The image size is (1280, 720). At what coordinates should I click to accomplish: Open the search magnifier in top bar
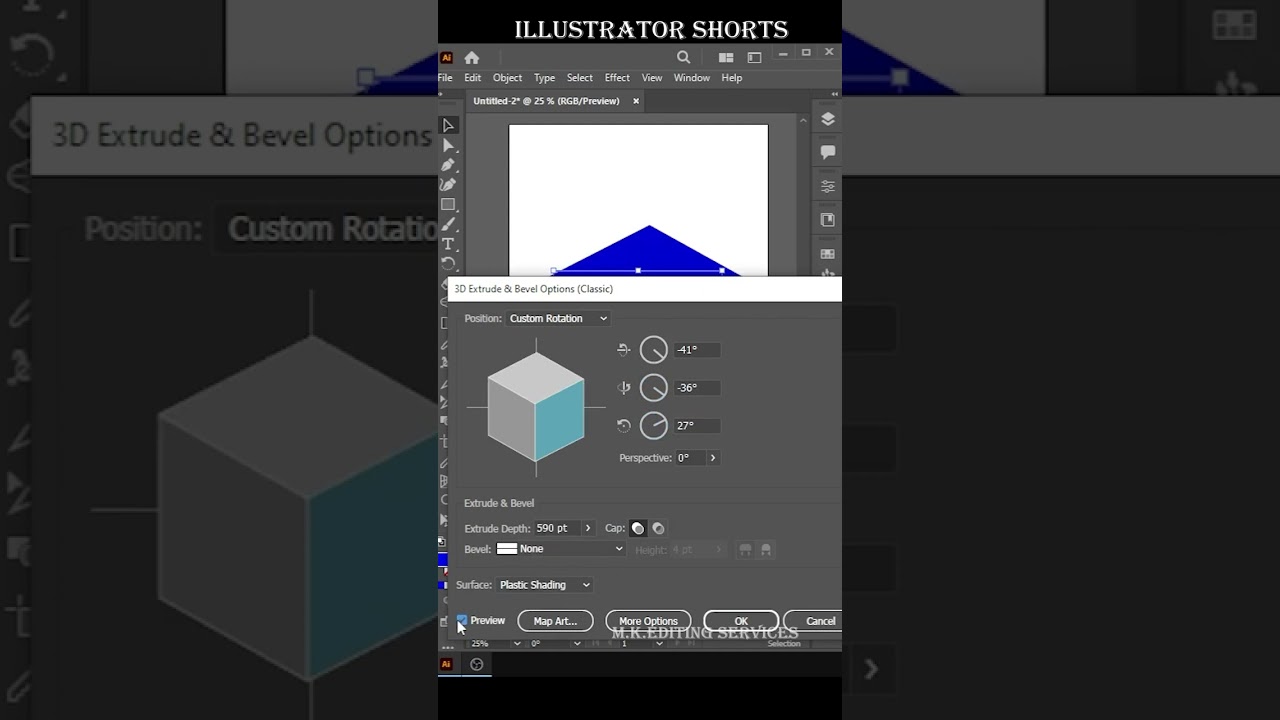[x=684, y=57]
